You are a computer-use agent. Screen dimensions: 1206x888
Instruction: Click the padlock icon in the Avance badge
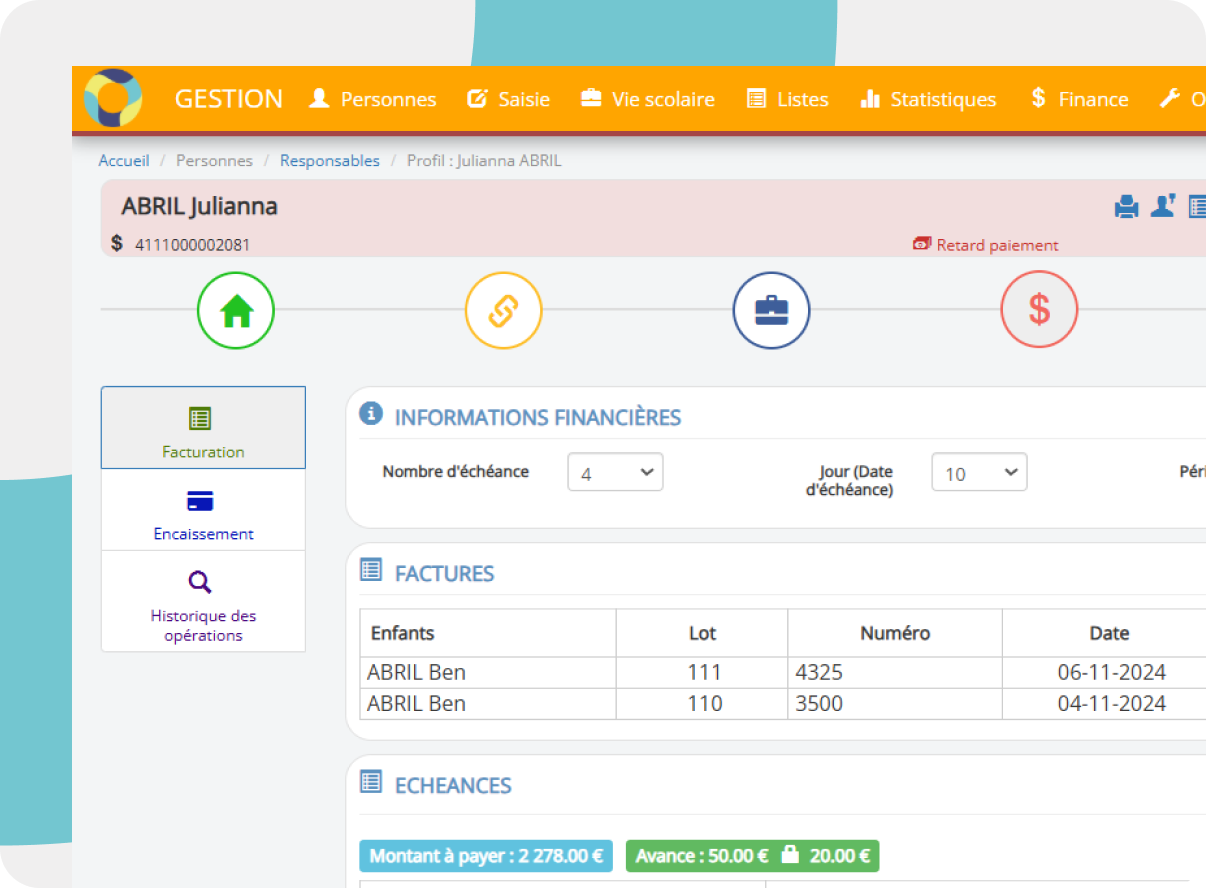click(790, 855)
